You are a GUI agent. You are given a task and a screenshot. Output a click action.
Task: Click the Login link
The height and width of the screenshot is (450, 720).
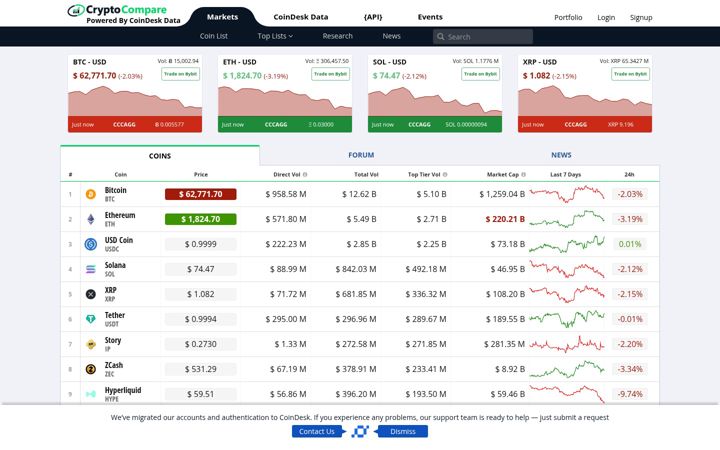click(606, 17)
